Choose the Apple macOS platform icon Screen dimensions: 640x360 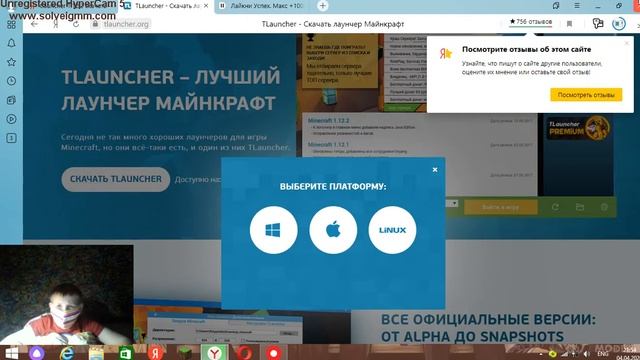click(x=333, y=230)
